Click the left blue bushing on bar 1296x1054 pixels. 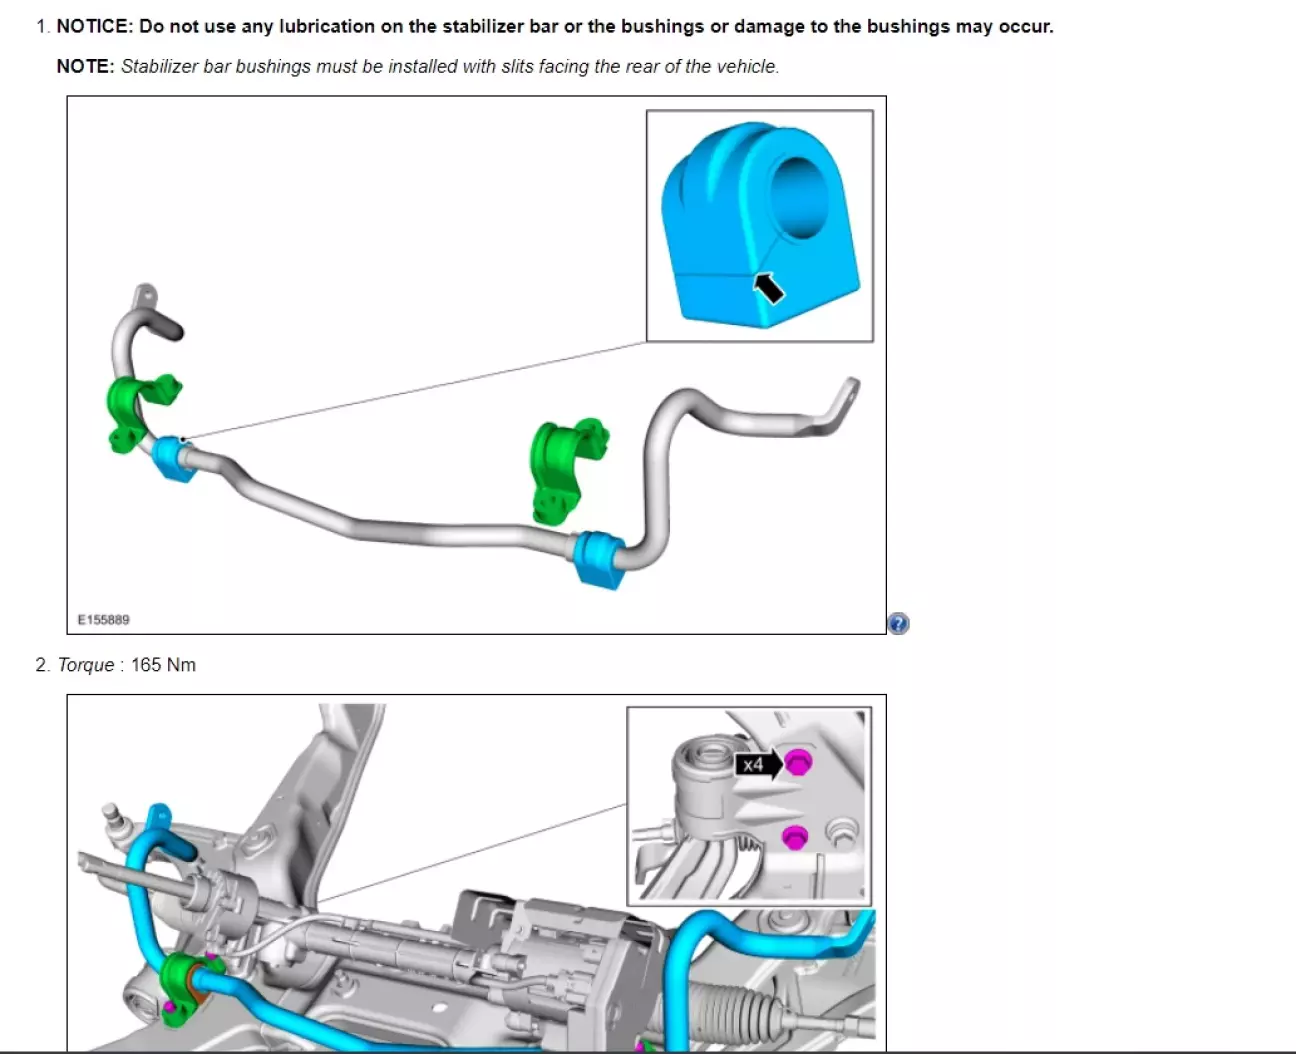click(x=176, y=460)
